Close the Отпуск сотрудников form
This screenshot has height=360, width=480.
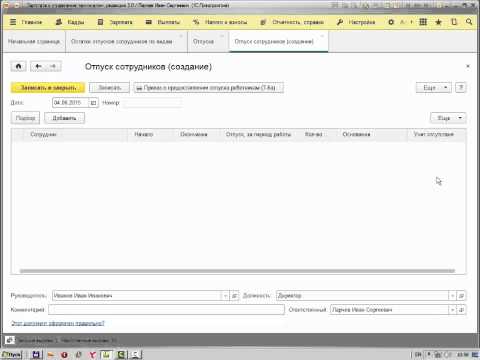468,66
